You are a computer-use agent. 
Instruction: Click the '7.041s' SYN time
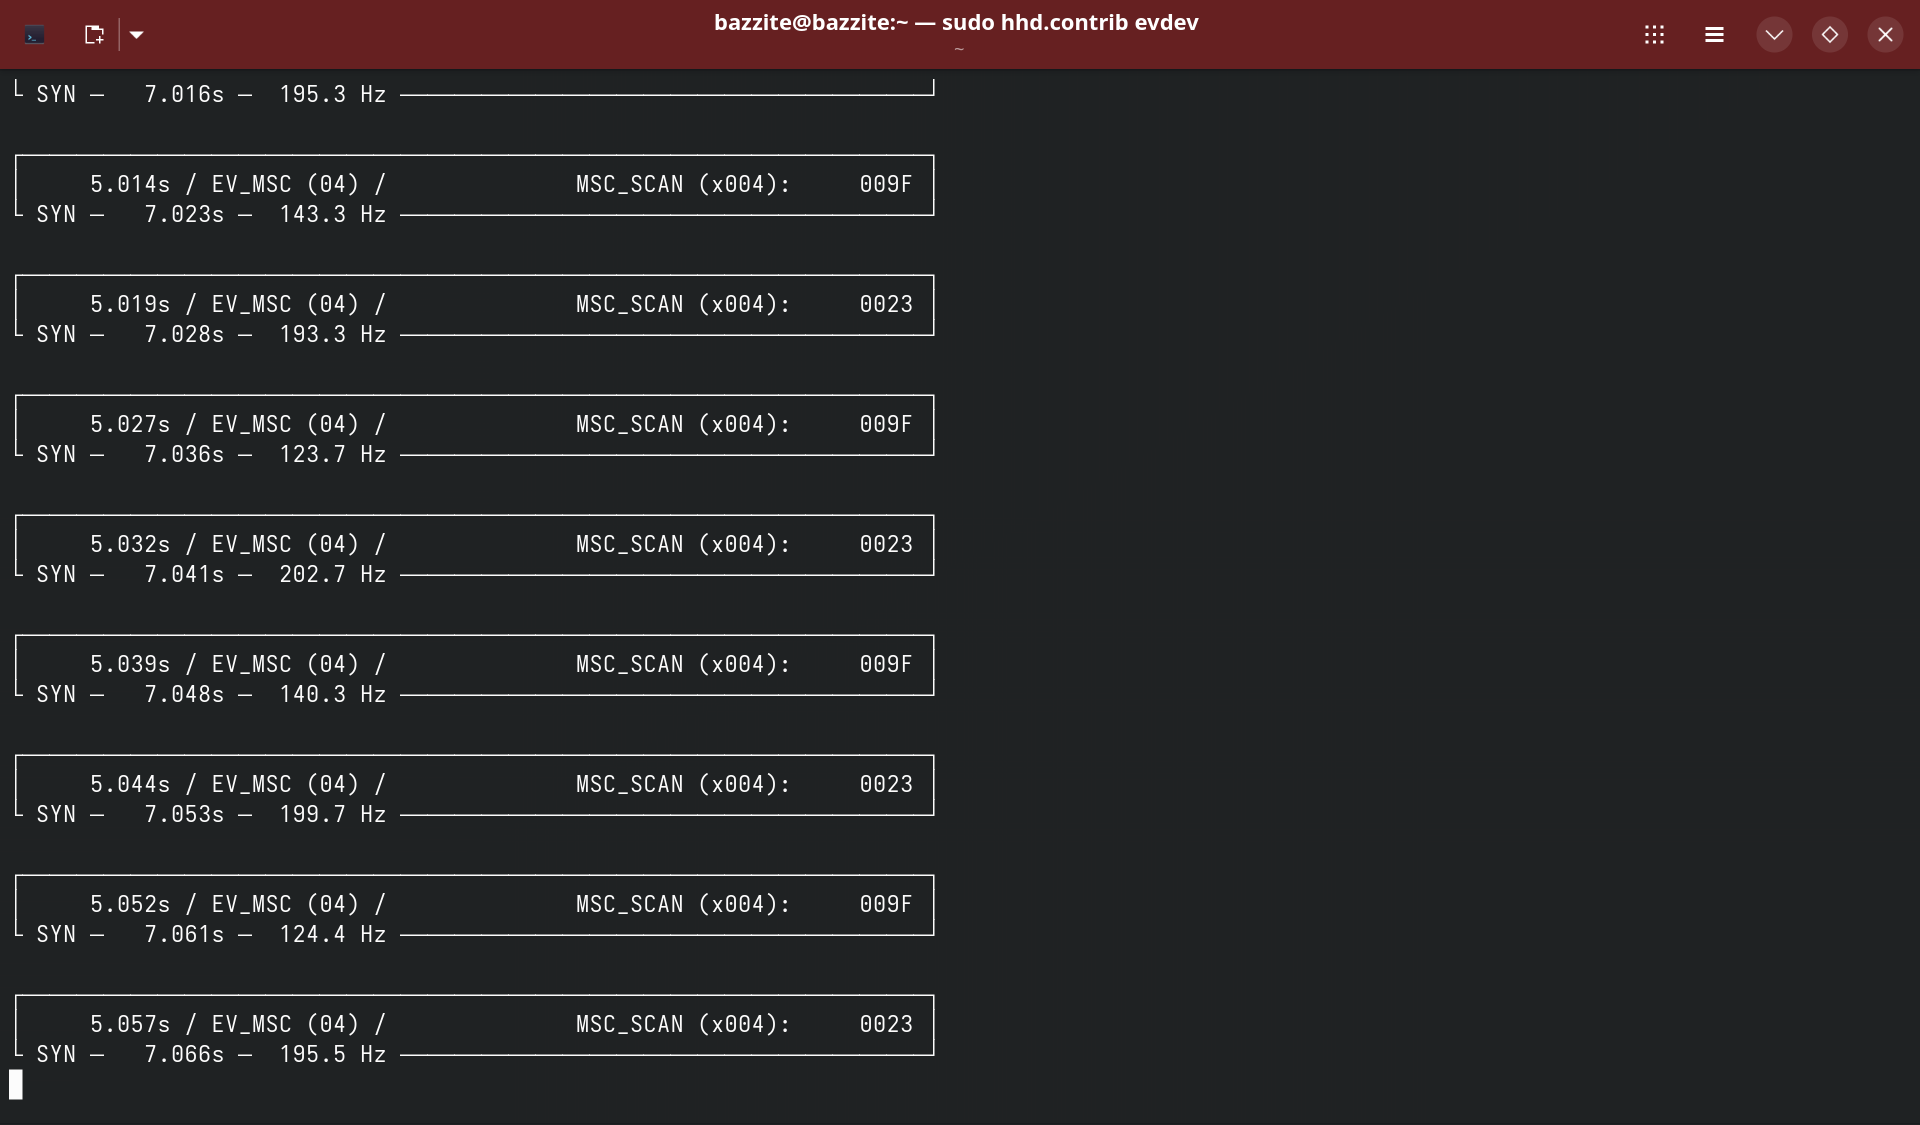184,574
